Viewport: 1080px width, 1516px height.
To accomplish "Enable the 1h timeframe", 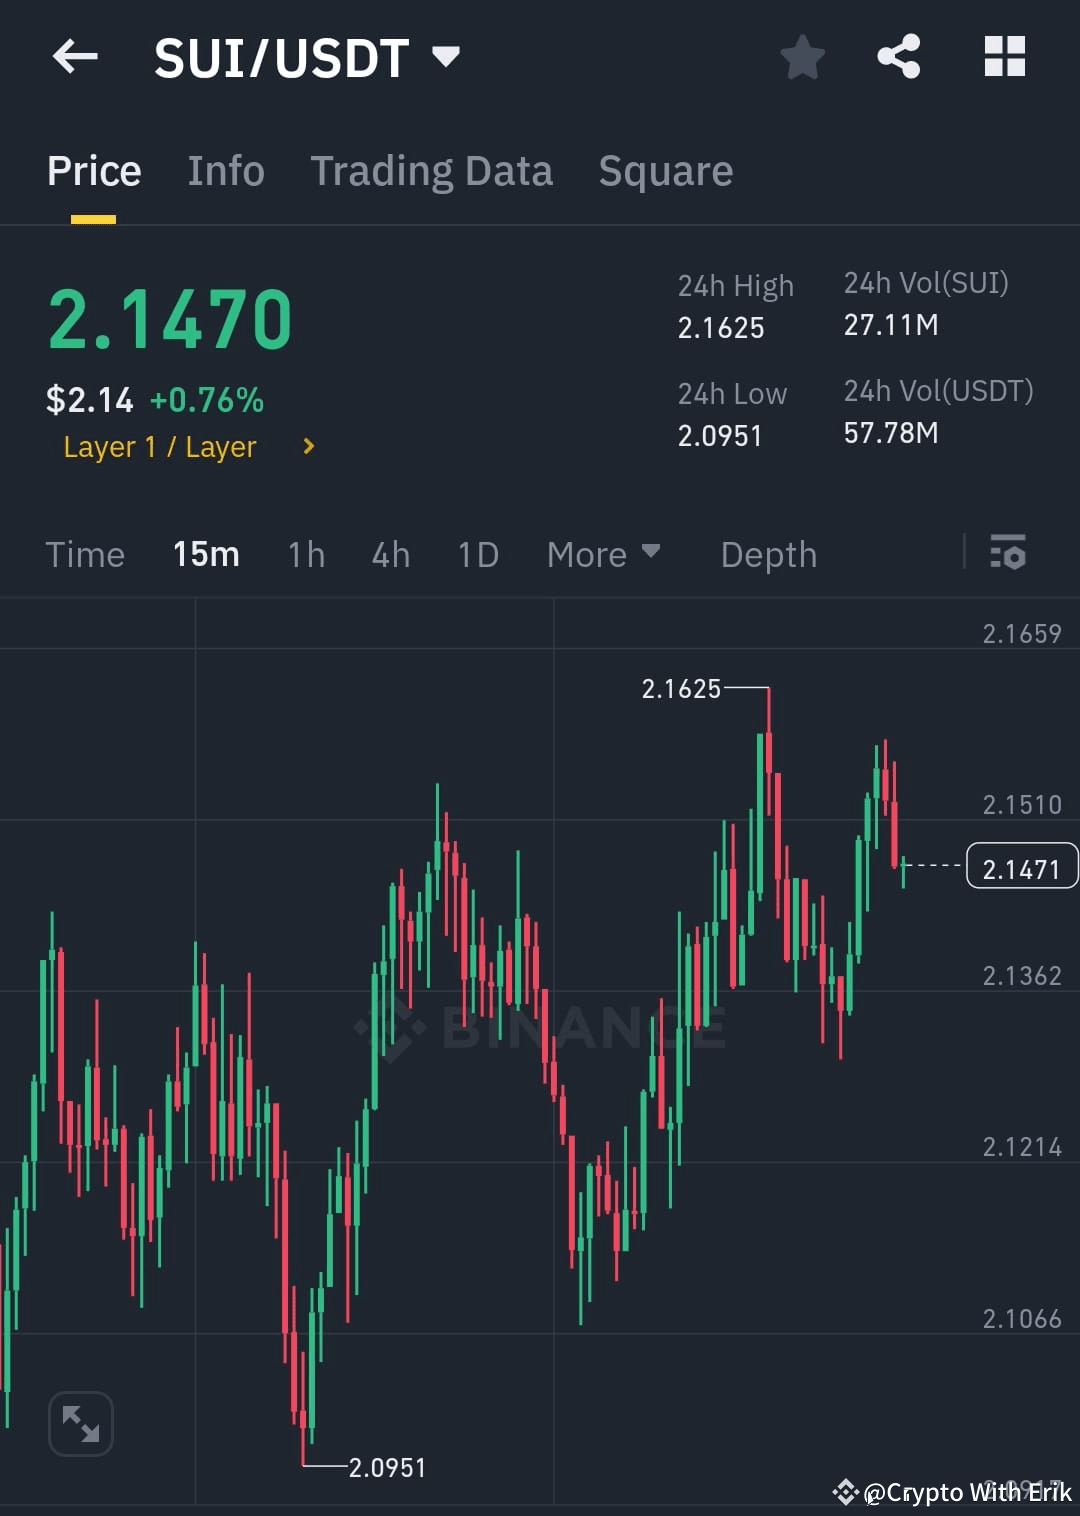I will click(305, 554).
